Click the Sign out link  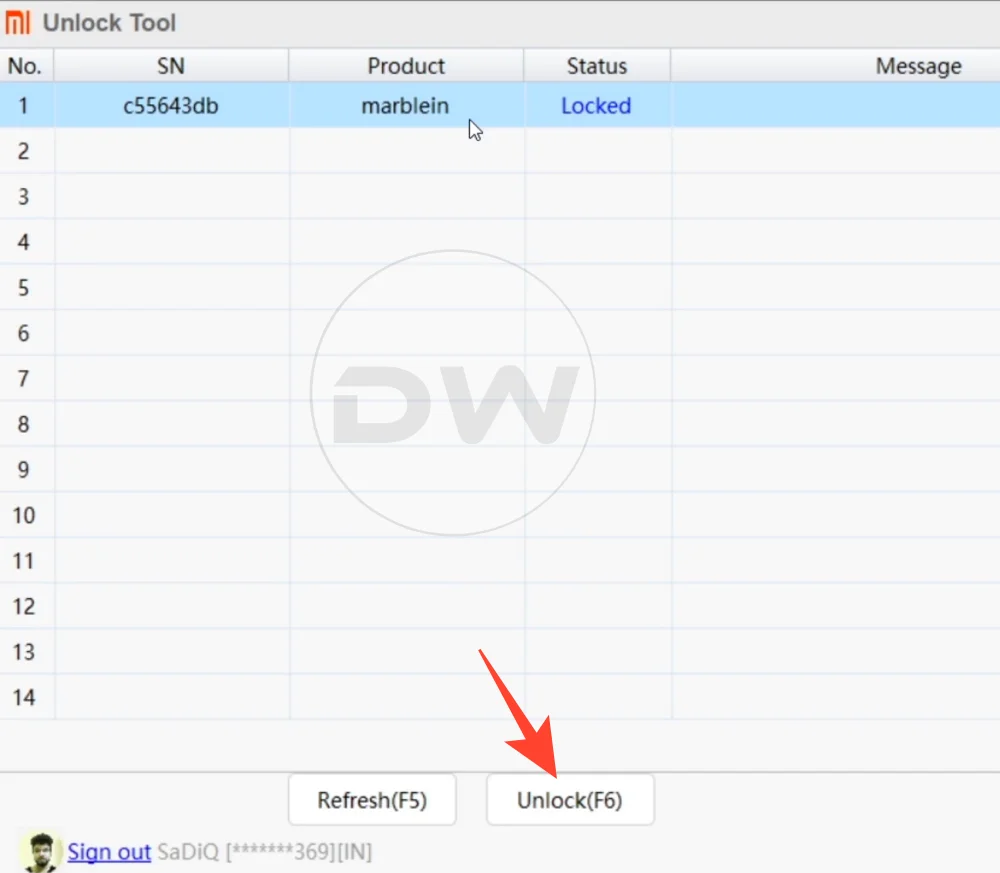pos(109,852)
